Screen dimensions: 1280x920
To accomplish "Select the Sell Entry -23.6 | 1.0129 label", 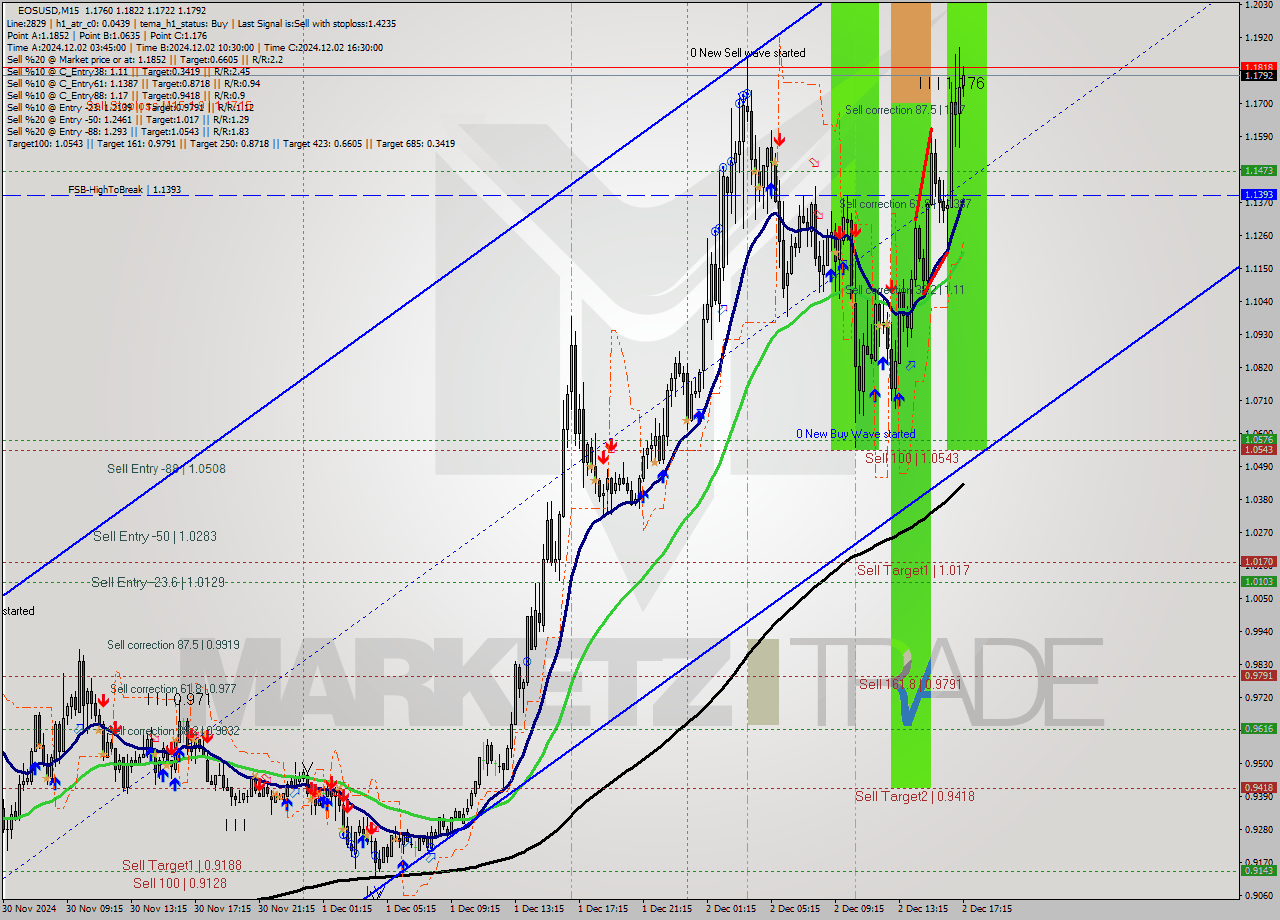I will pos(158,582).
